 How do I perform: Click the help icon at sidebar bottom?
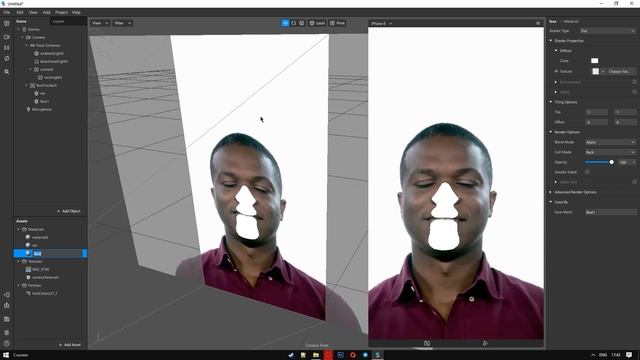(x=7, y=344)
